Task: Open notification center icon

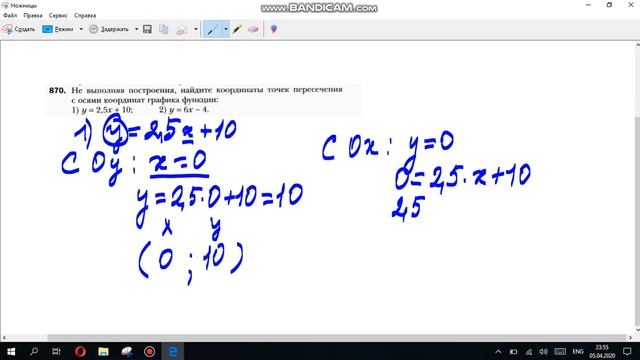Action: click(x=627, y=352)
